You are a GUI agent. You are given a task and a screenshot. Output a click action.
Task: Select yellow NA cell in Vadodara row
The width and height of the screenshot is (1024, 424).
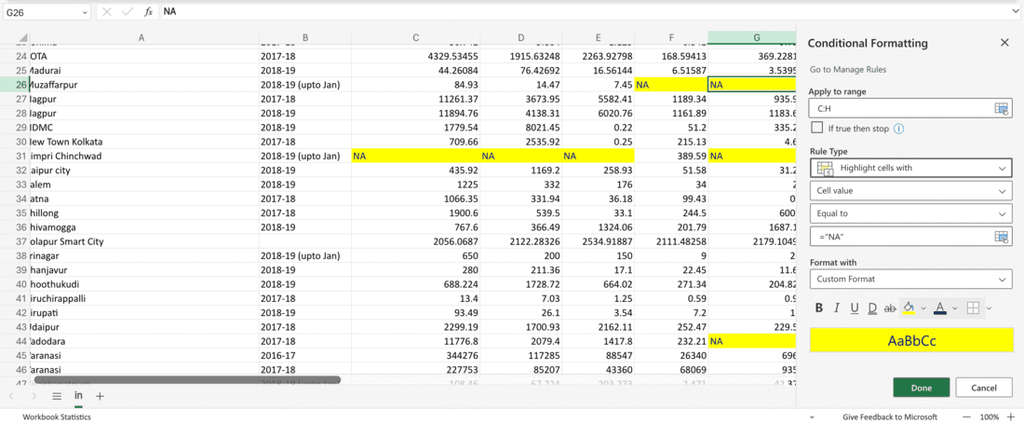point(752,341)
